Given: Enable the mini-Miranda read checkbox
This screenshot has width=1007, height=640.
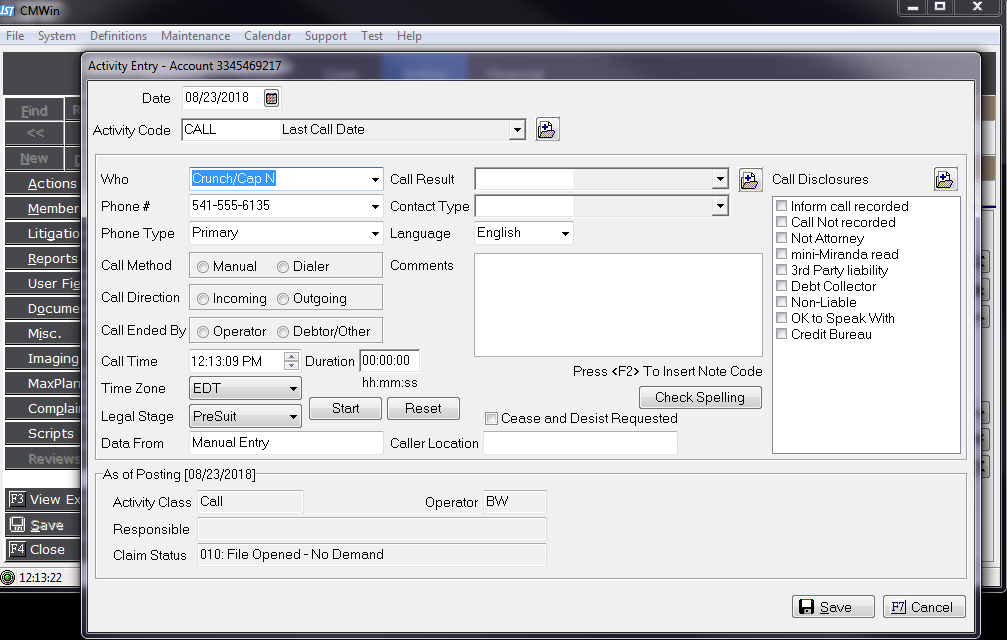Looking at the screenshot, I should click(782, 255).
